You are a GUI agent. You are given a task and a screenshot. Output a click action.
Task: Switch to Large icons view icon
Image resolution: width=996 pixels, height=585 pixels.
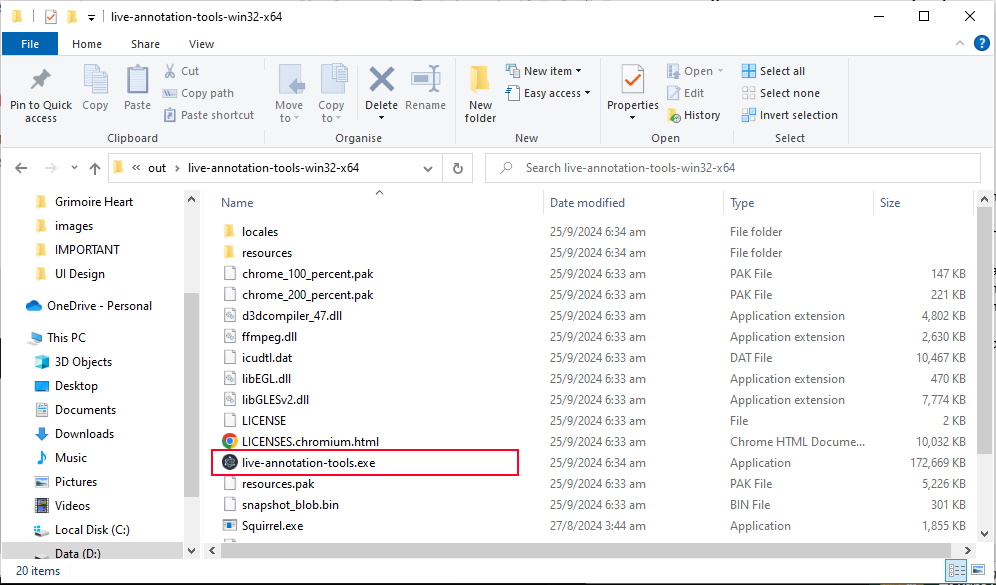tap(976, 569)
